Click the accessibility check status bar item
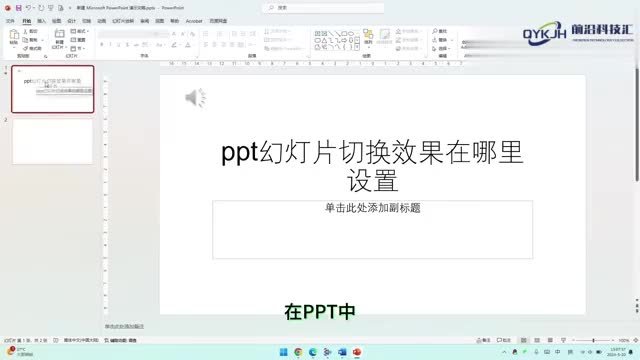 tap(120, 340)
